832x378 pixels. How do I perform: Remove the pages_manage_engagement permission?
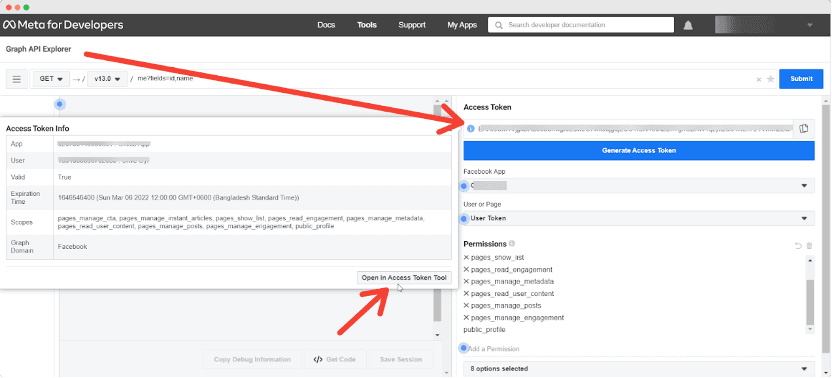[x=466, y=317]
